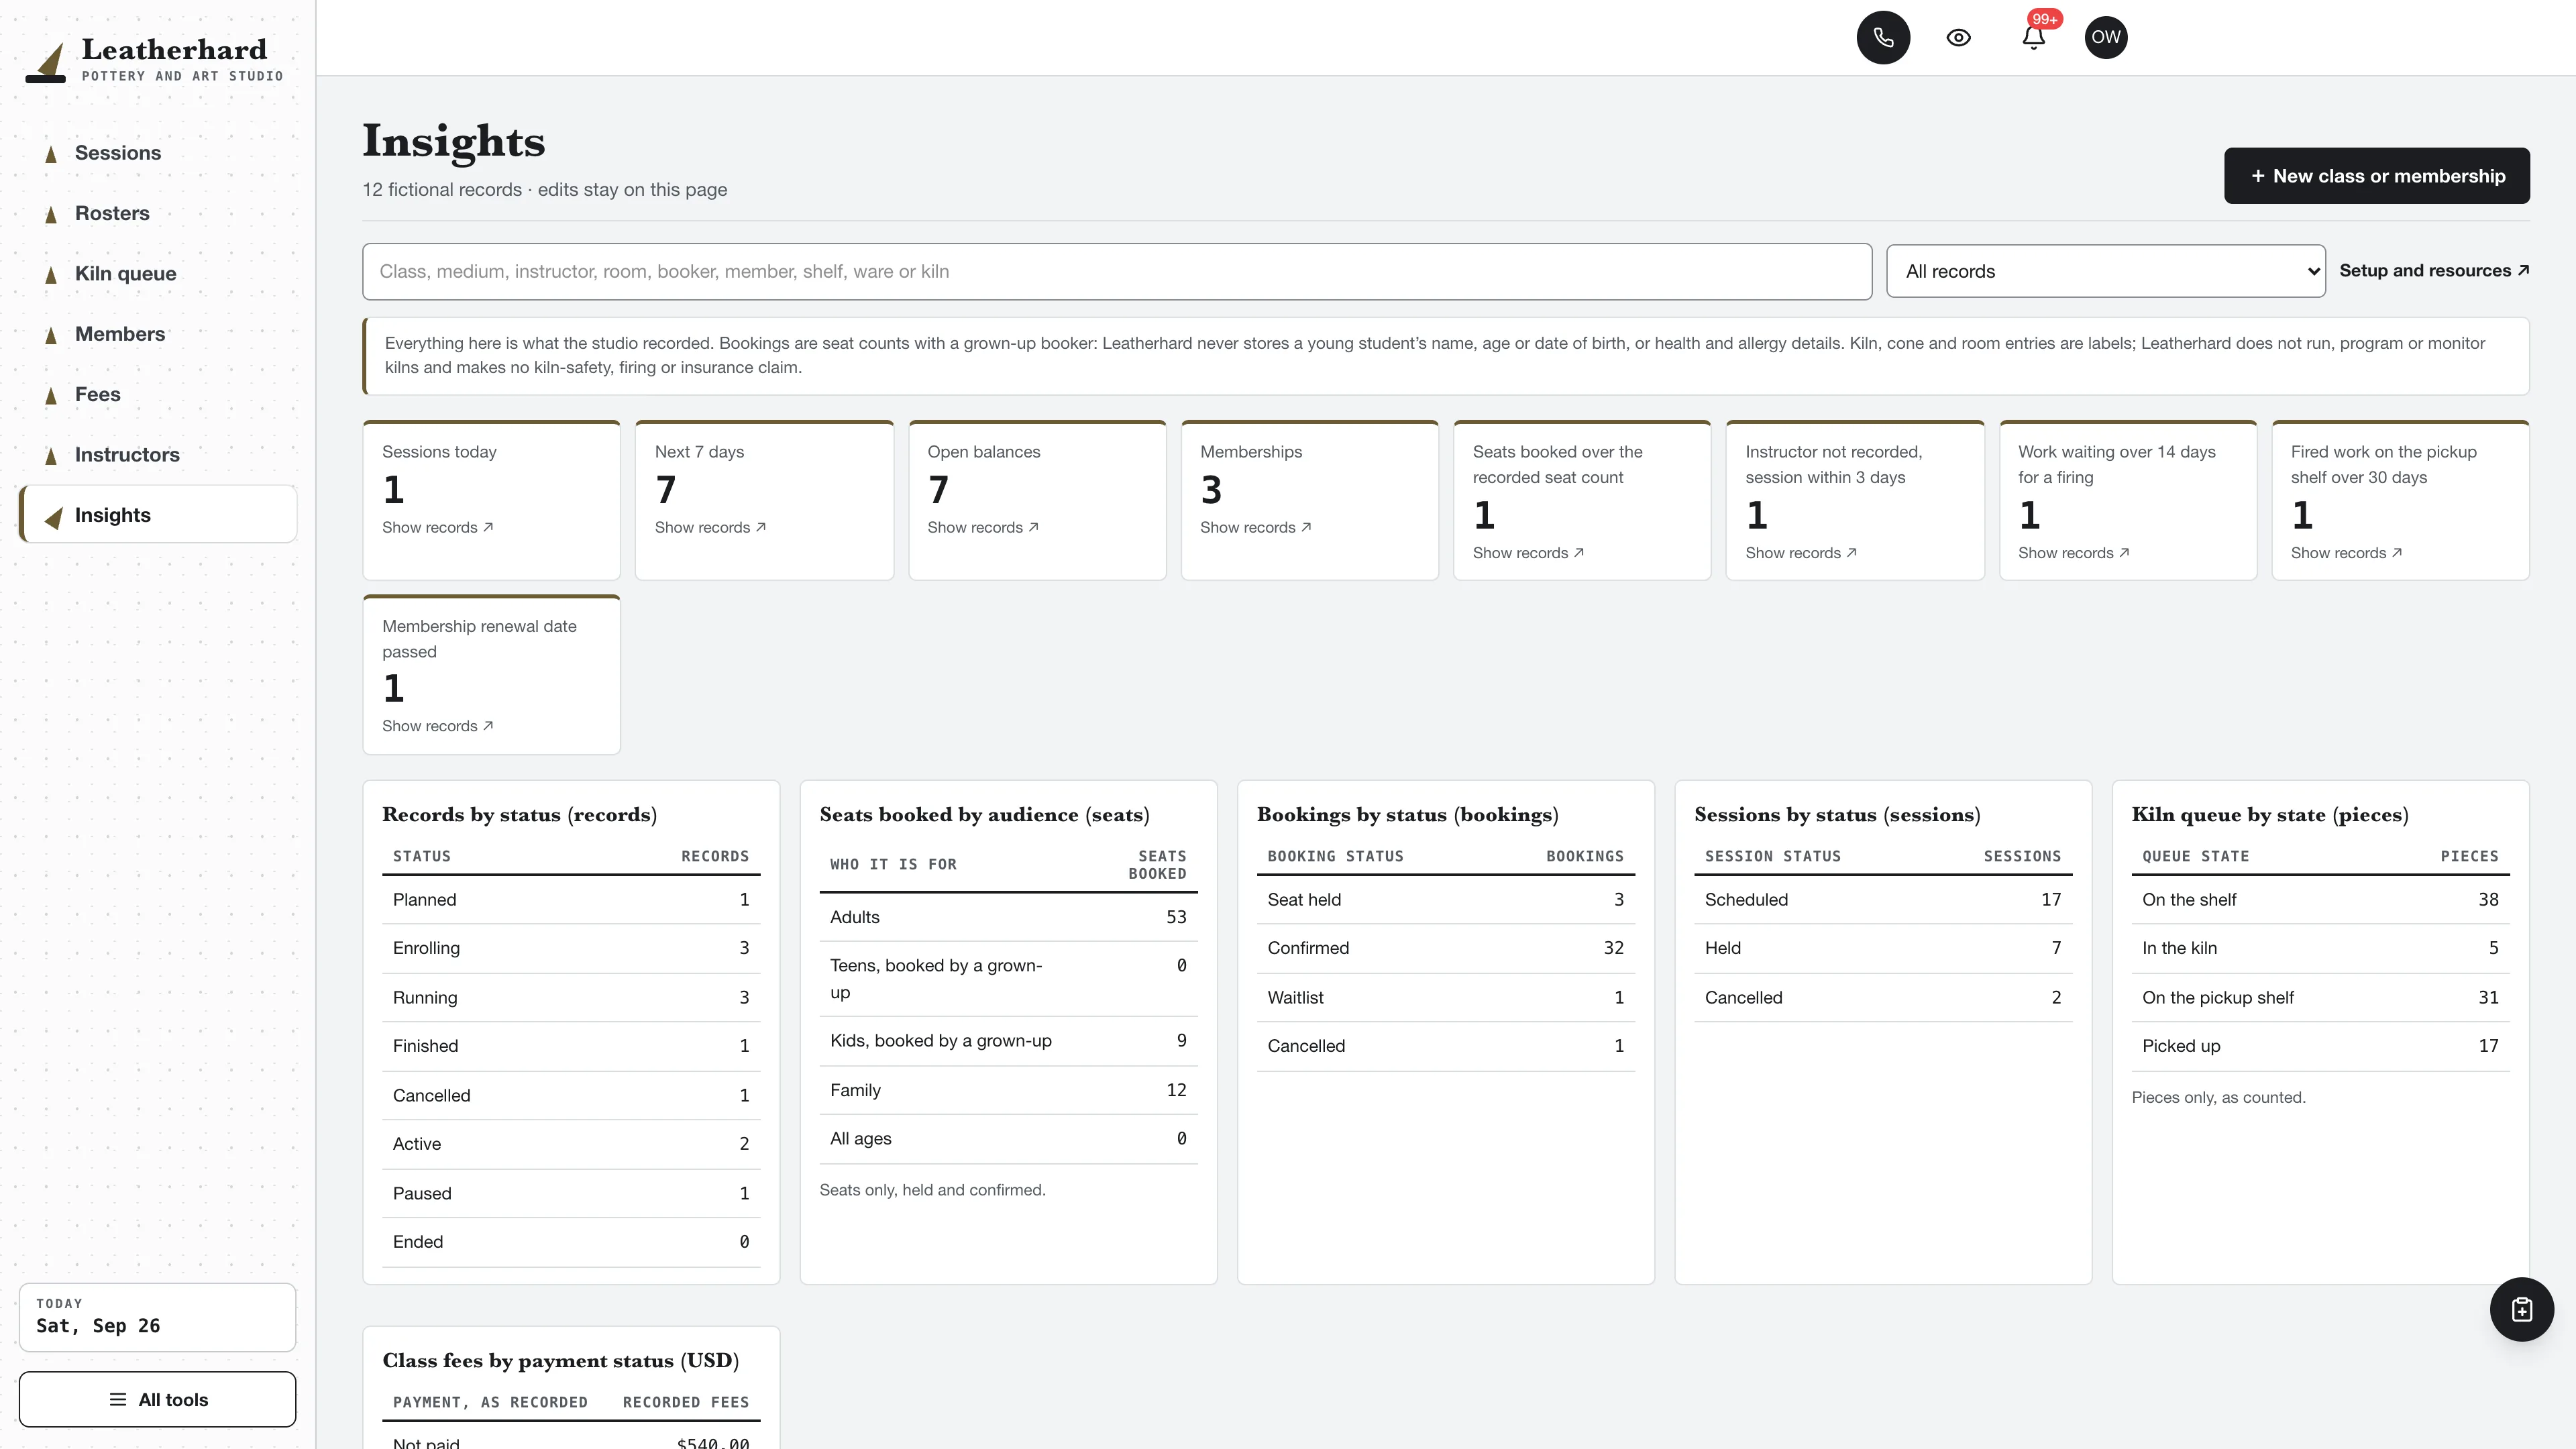Show records for Sessions today card
2576x1449 pixels.
[x=437, y=527]
